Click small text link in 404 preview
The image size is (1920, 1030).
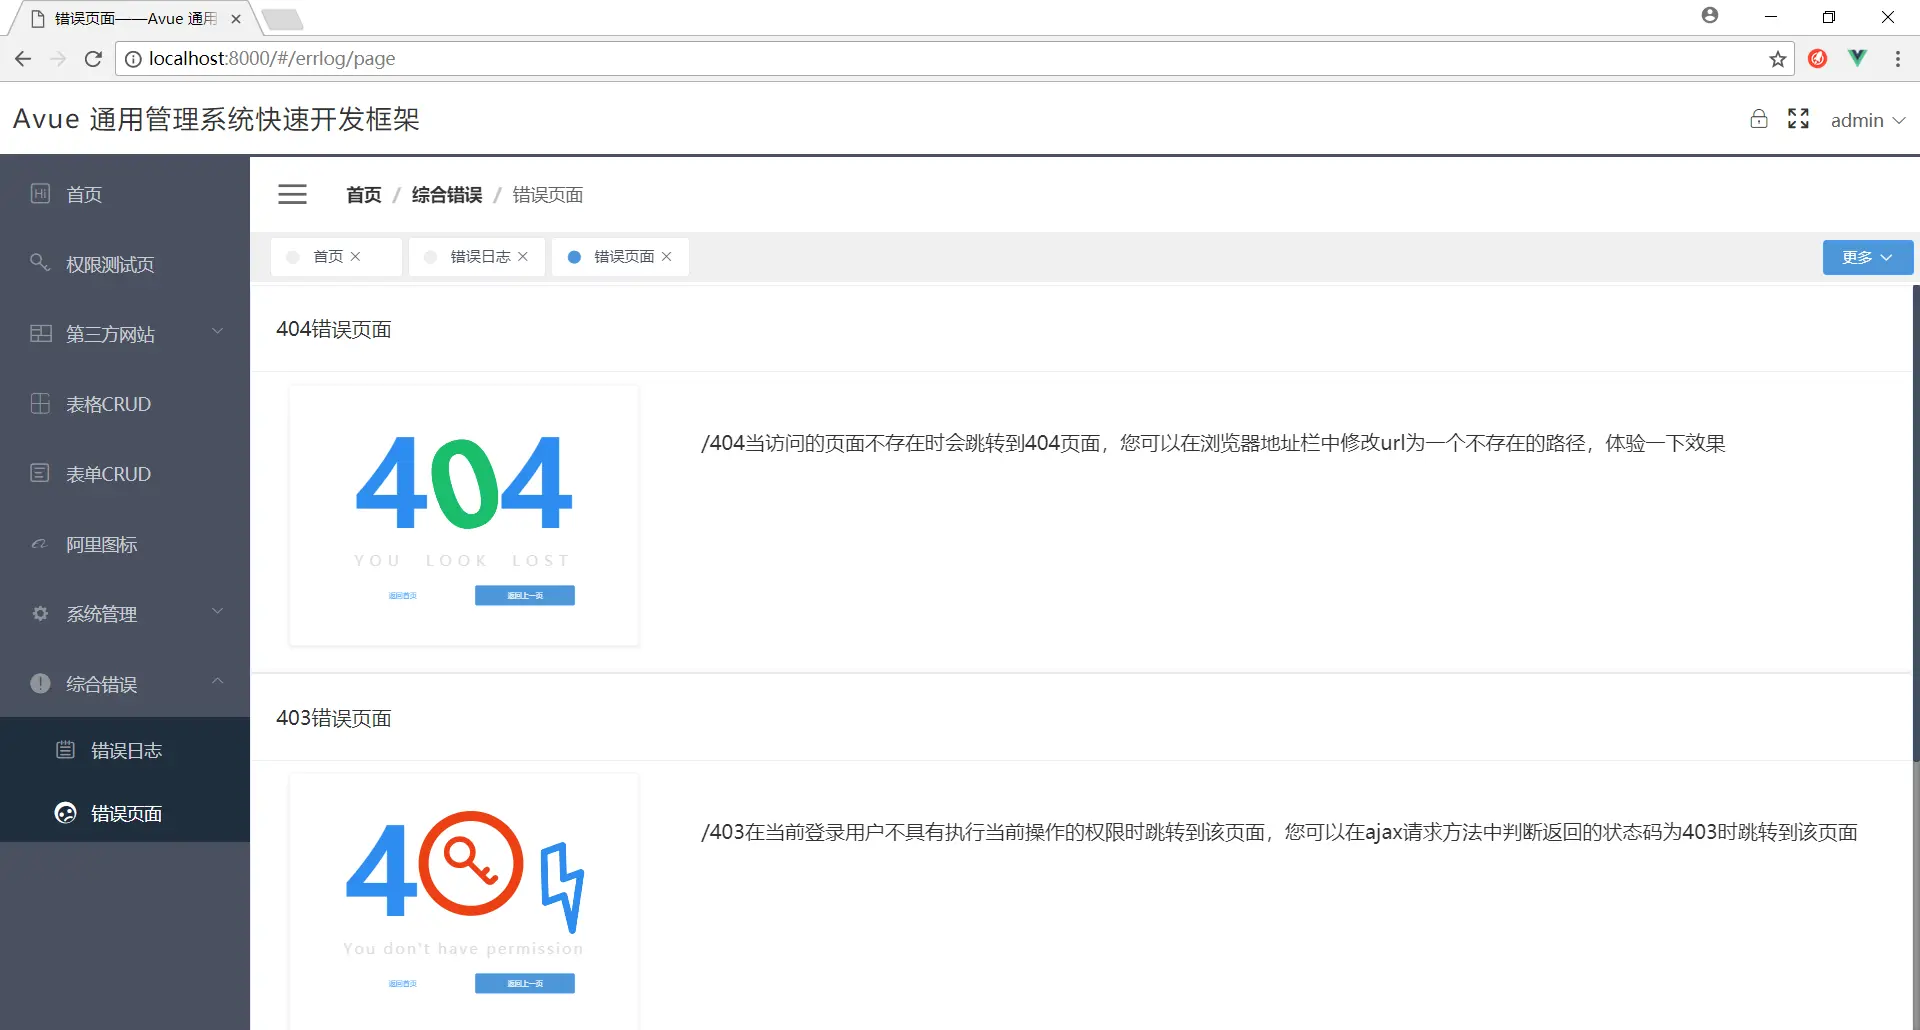point(402,595)
